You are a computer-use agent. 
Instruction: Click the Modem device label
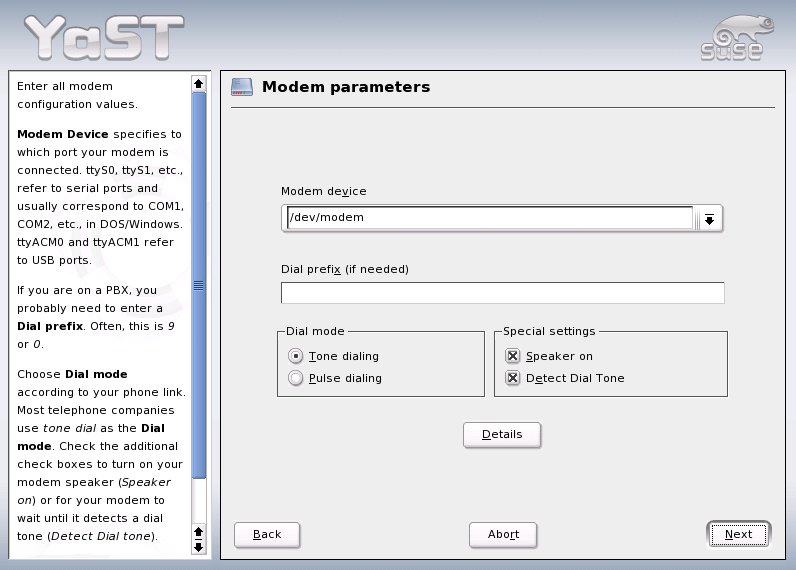point(324,191)
